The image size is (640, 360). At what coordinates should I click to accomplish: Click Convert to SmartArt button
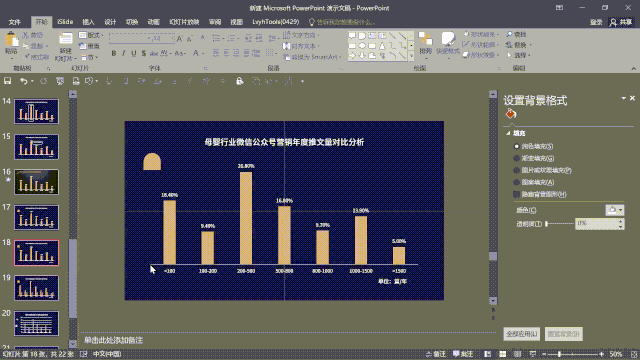tap(311, 57)
